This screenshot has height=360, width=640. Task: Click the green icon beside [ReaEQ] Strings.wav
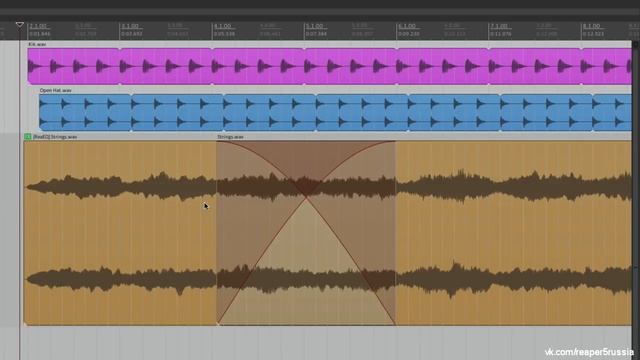click(28, 137)
